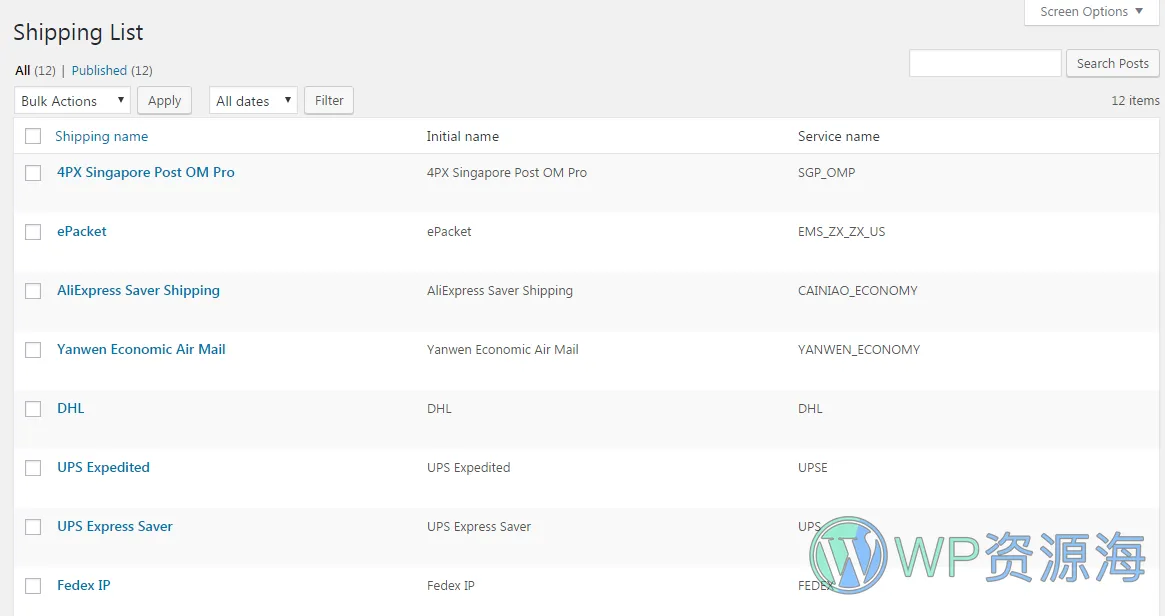Click initial name cell 'AliExpress Saver Shipping'
The image size is (1165, 616).
click(500, 291)
